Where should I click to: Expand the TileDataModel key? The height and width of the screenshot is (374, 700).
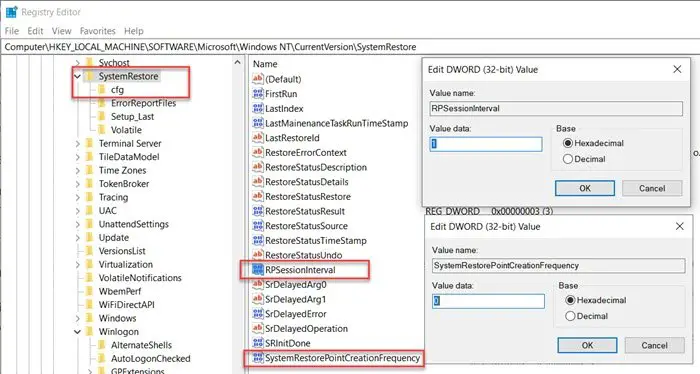click(x=77, y=157)
